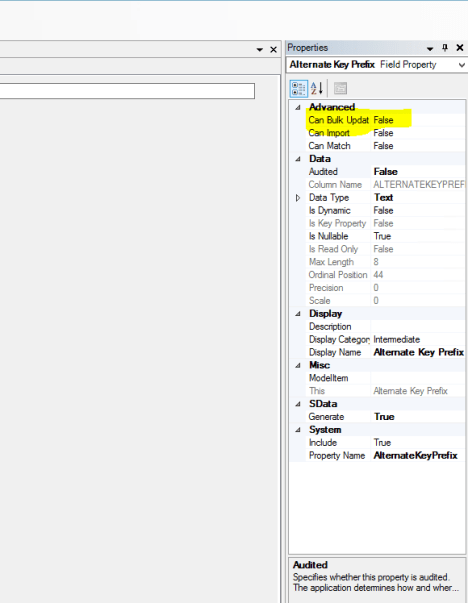Collapse the Display category
Screen dimensions: 468x603
298,314
